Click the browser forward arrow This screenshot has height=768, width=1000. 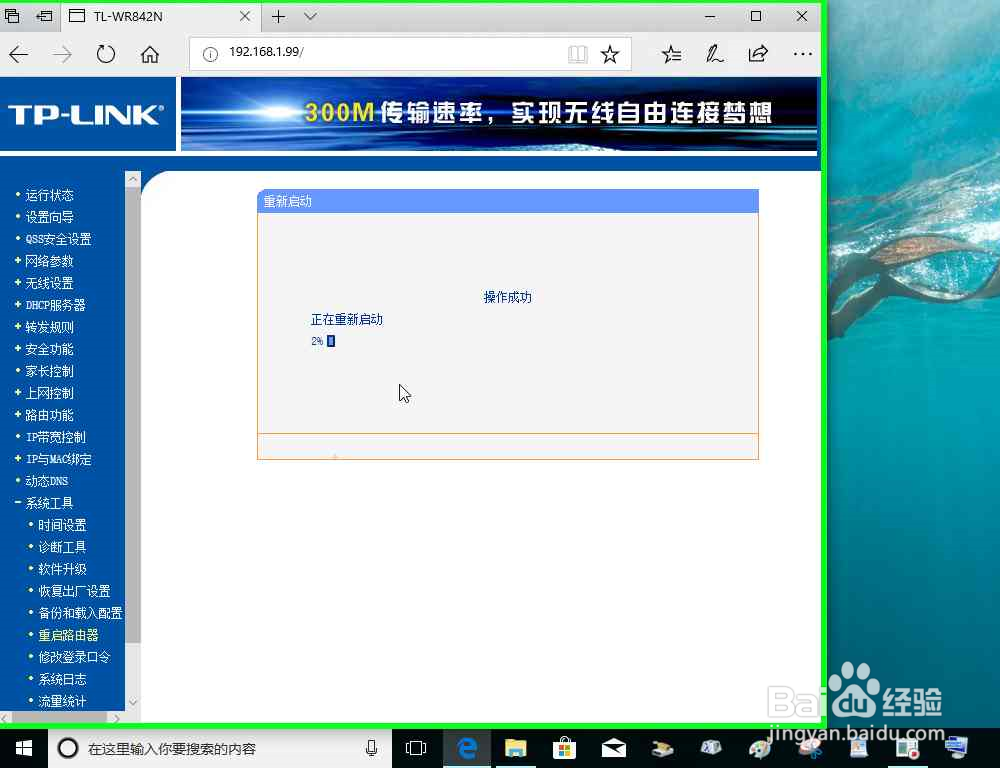point(62,55)
